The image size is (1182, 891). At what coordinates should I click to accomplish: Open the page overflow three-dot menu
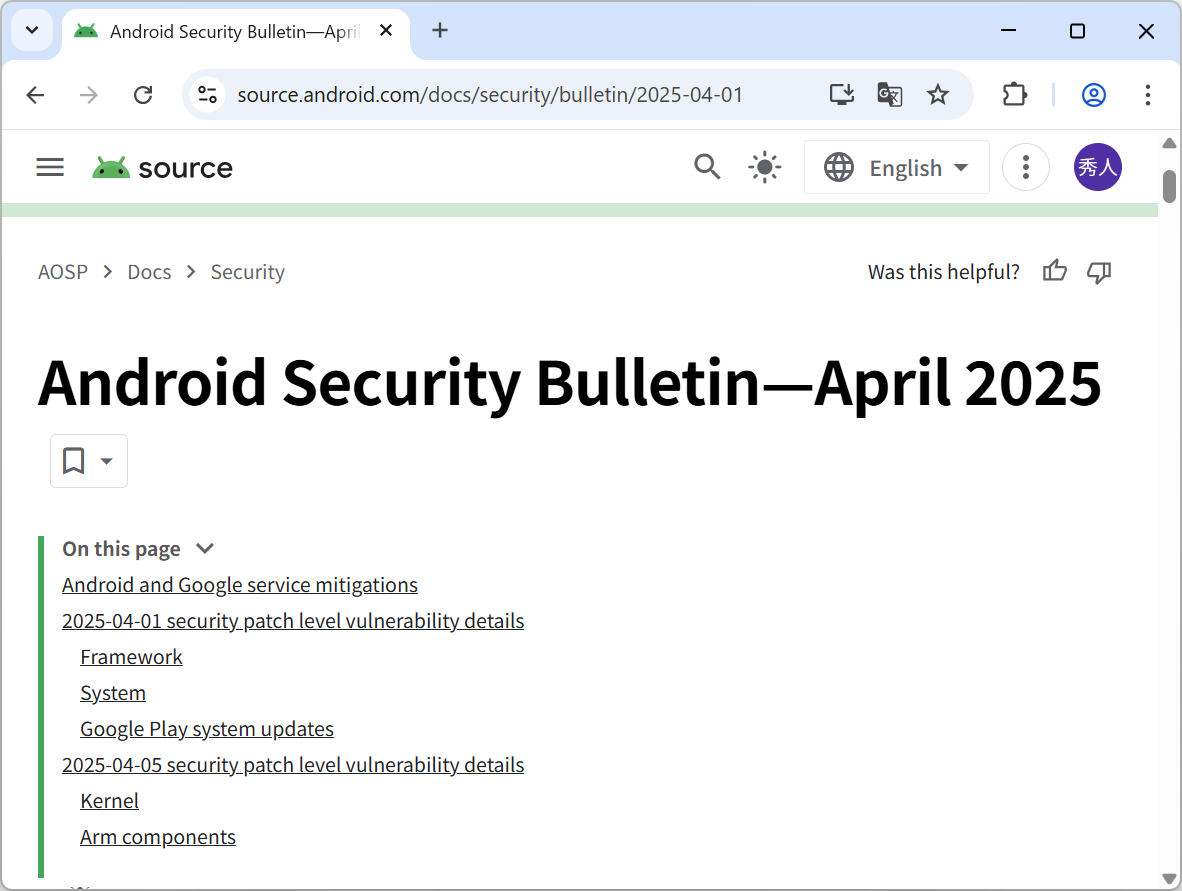(x=1026, y=167)
